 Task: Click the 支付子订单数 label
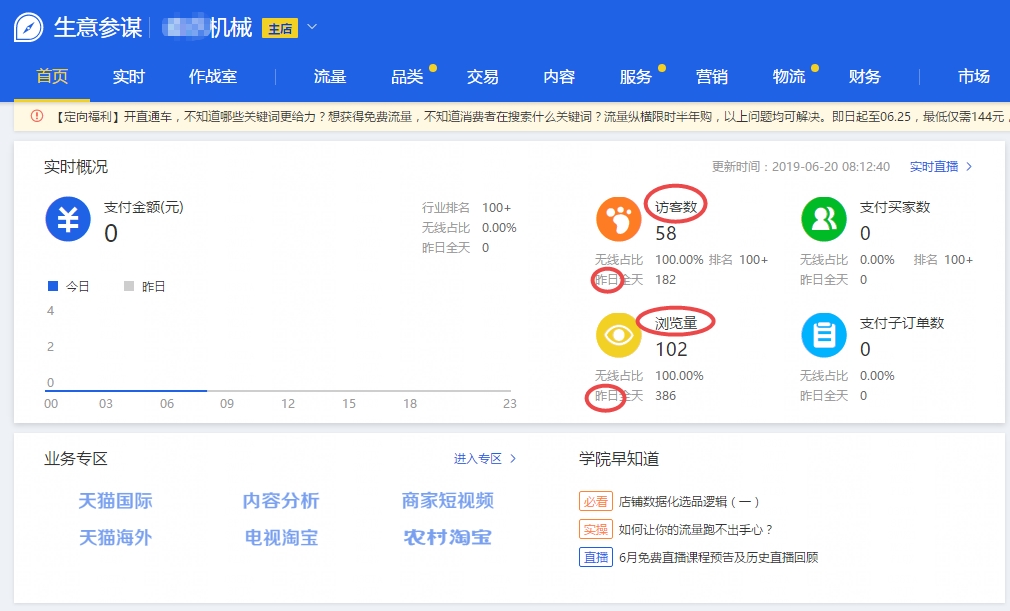pyautogui.click(x=902, y=323)
